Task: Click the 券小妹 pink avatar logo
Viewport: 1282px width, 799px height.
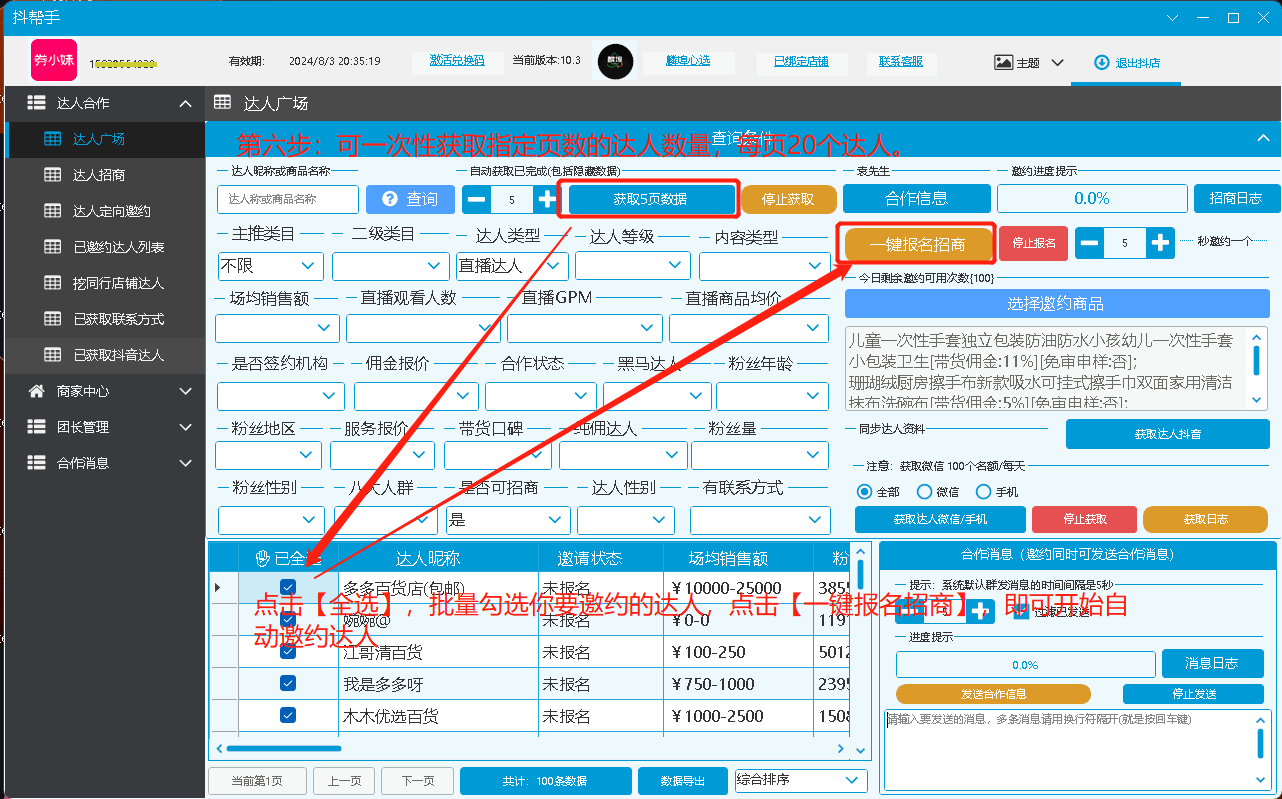Action: 54,60
